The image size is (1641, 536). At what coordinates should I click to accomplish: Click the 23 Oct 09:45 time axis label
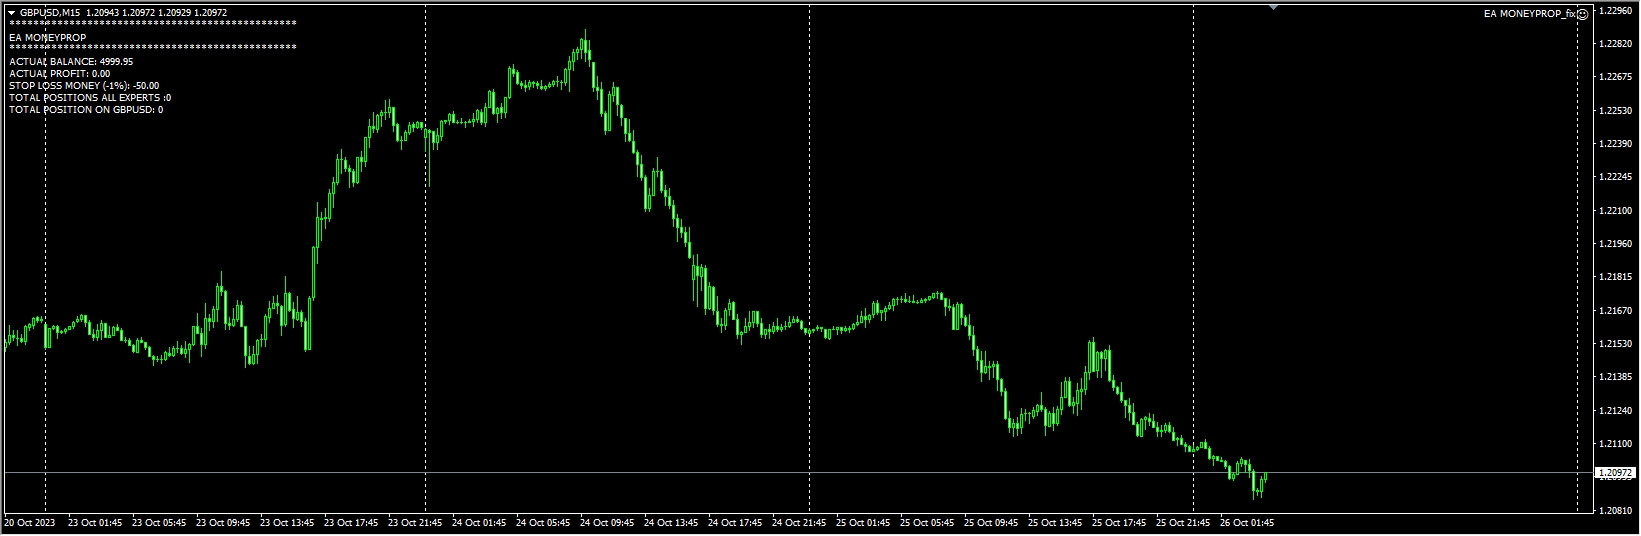point(223,522)
